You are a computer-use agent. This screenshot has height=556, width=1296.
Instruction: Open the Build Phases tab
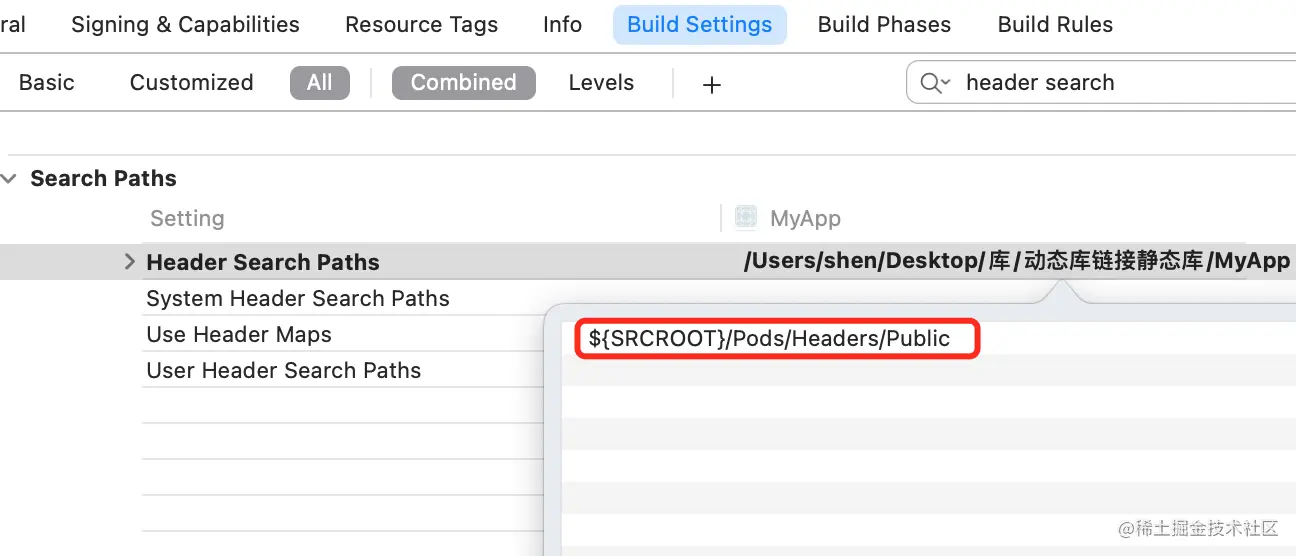(884, 25)
